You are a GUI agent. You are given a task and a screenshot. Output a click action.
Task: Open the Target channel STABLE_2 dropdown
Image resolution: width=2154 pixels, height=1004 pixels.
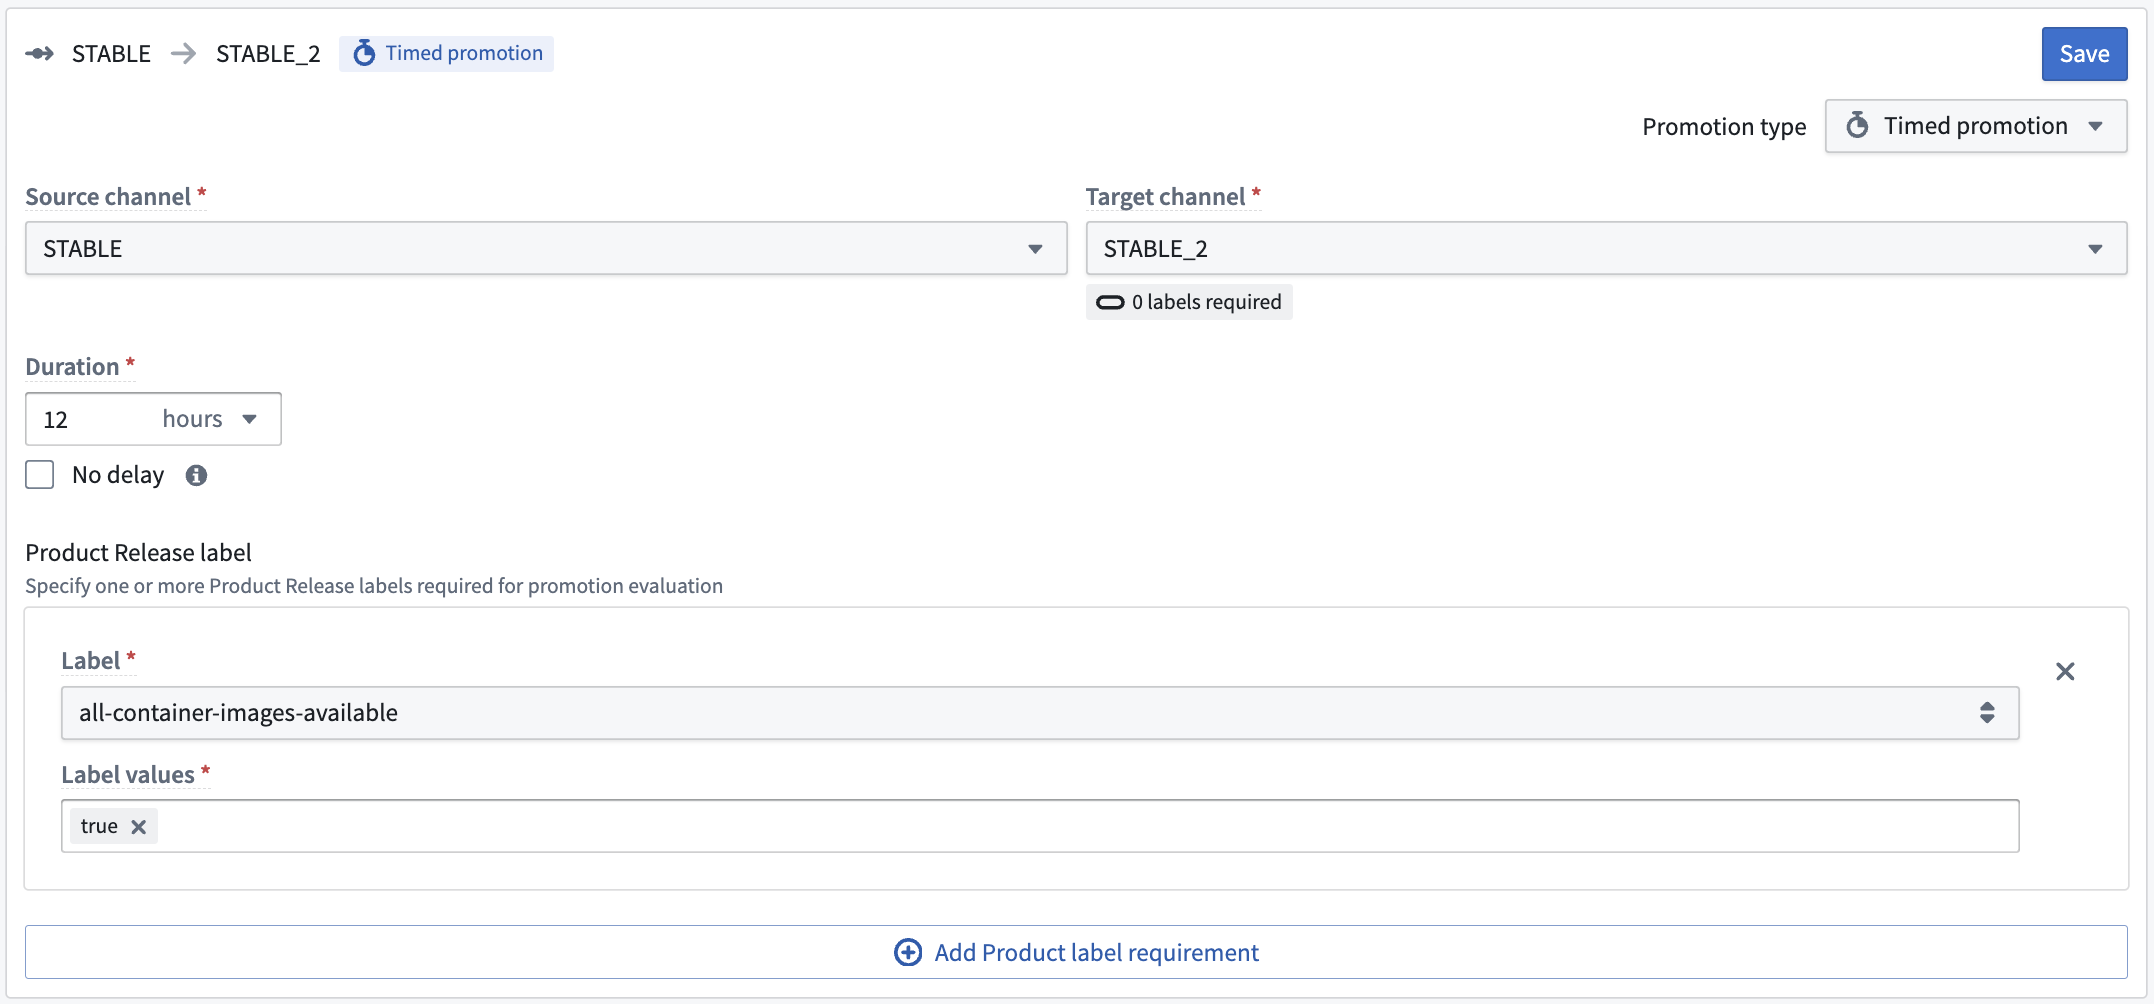point(1606,248)
